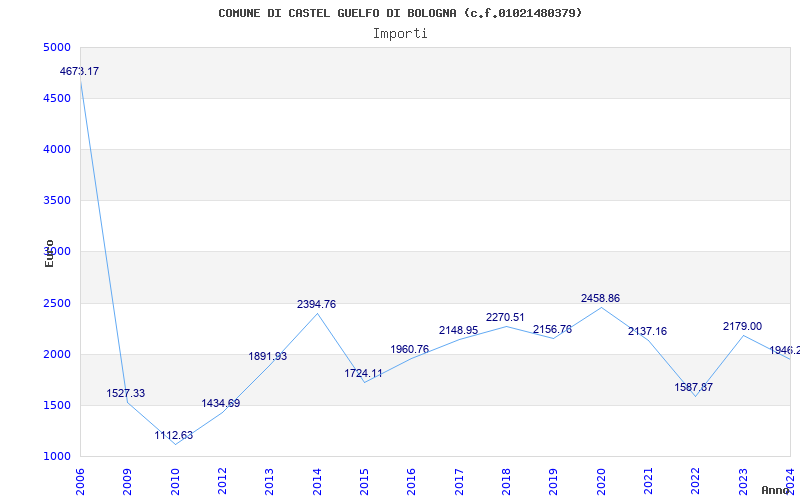Select the 4673.17 data label
The width and height of the screenshot is (800, 500).
click(x=79, y=71)
